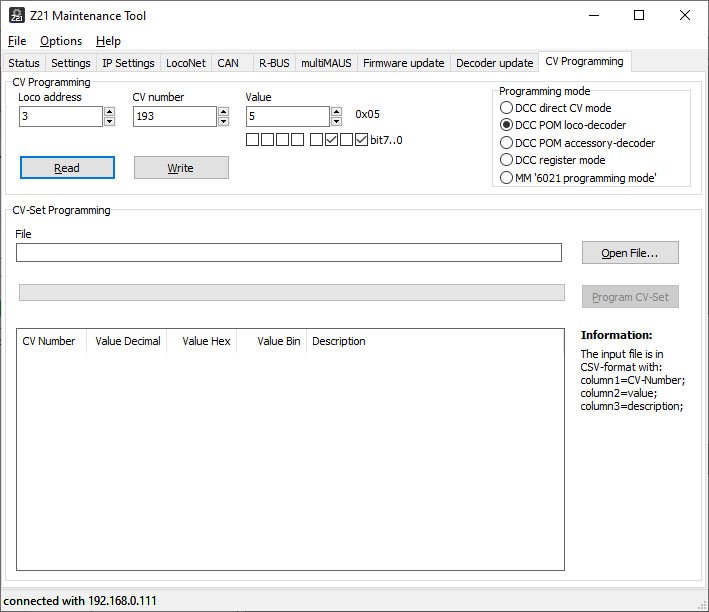
Task: Switch to the LocoNet tab
Action: point(186,63)
